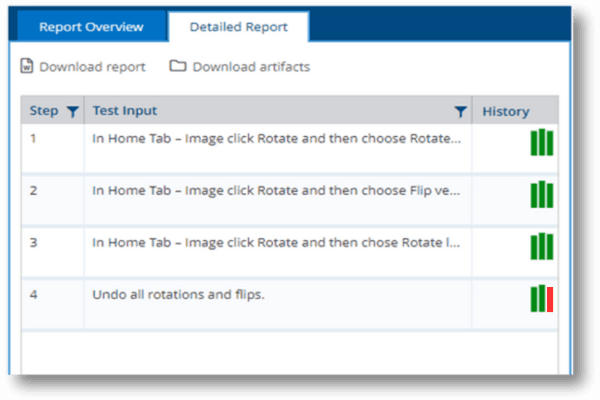The image size is (600, 400).
Task: Click the red failed bar in step 4 history
Action: pyautogui.click(x=550, y=298)
